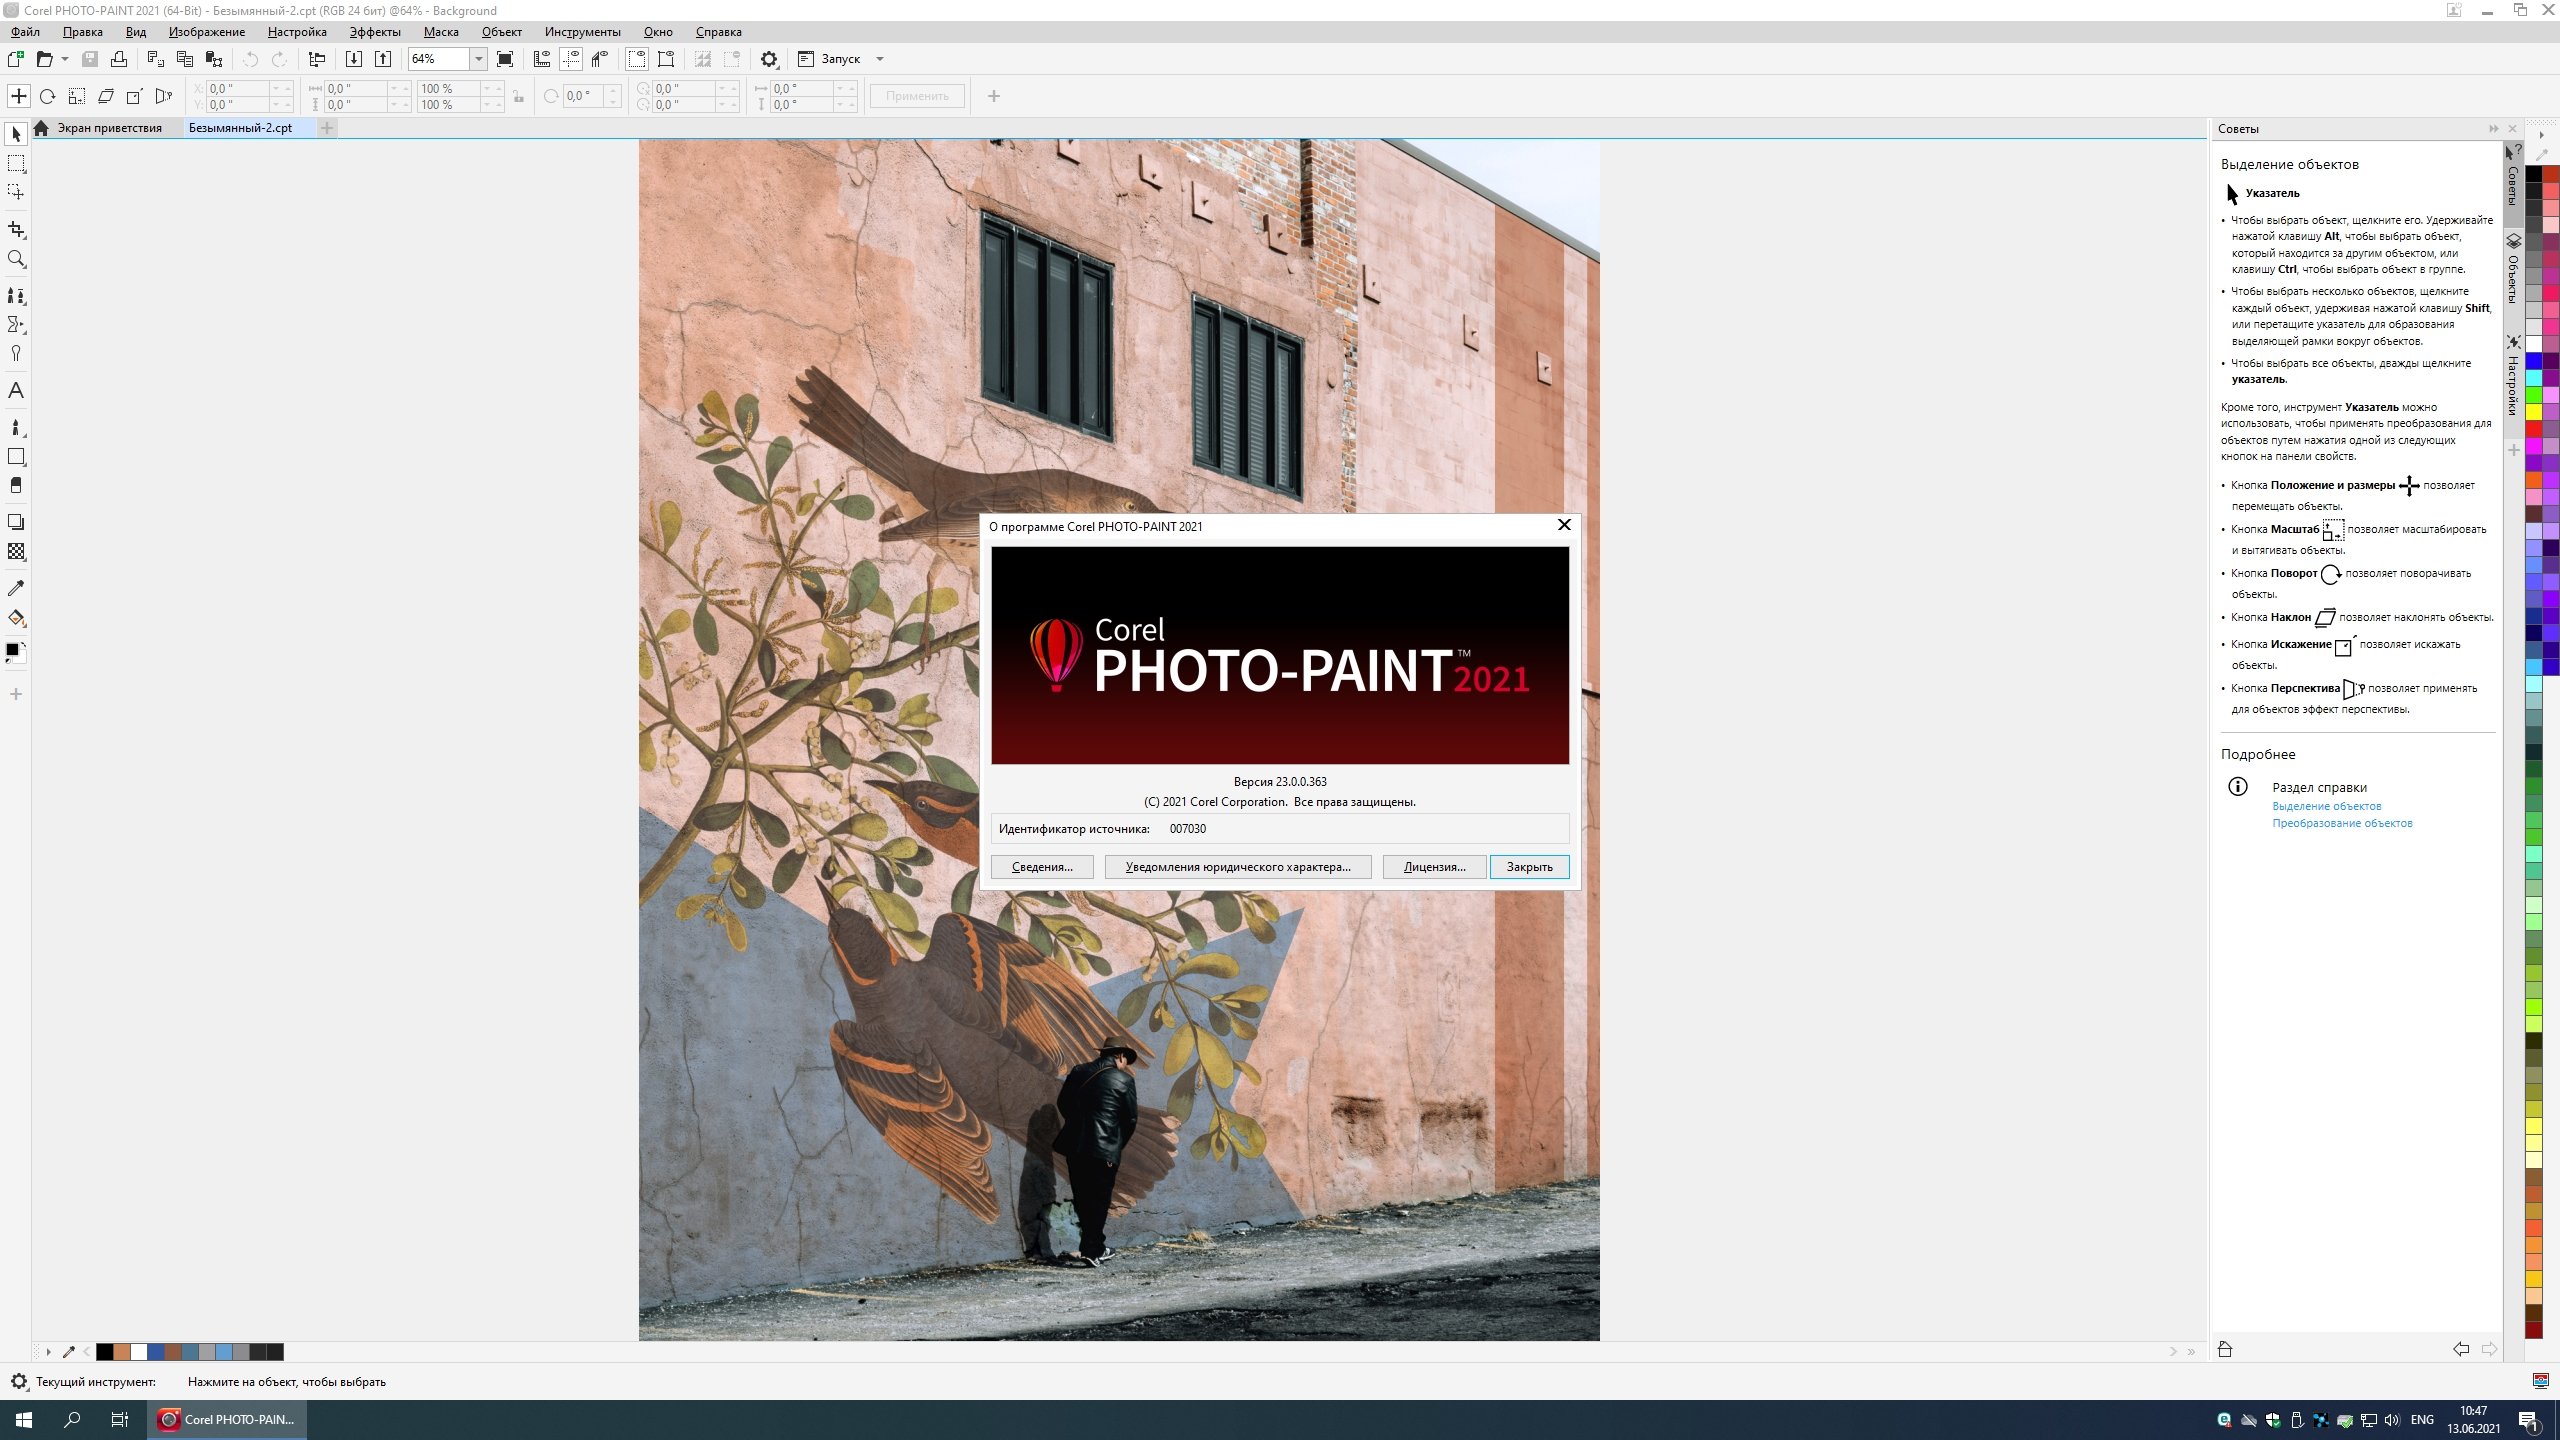Click the Закрыть button in dialog

[x=1529, y=867]
